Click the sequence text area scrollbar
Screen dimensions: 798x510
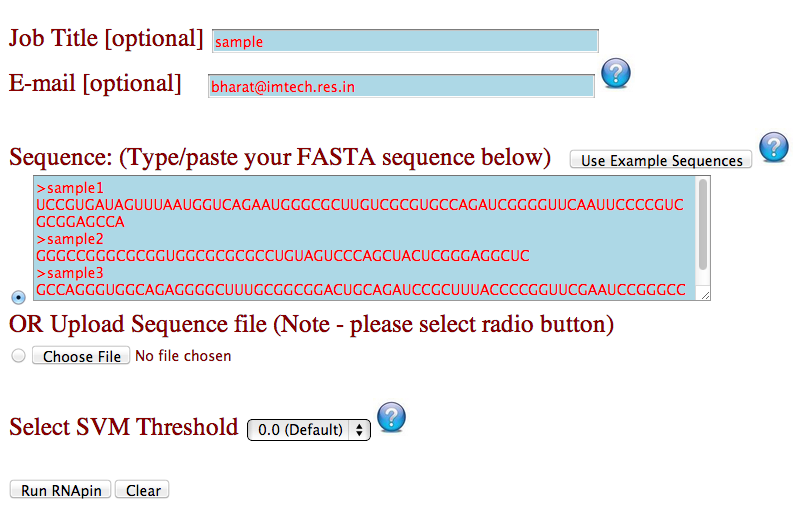703,225
